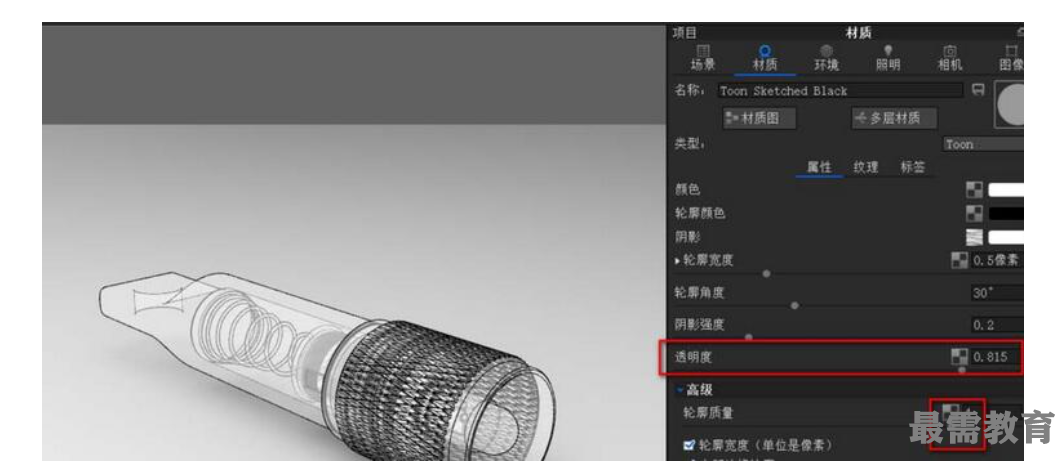Click the save-to-library icon beside the name
This screenshot has width=1061, height=467.
click(x=978, y=90)
